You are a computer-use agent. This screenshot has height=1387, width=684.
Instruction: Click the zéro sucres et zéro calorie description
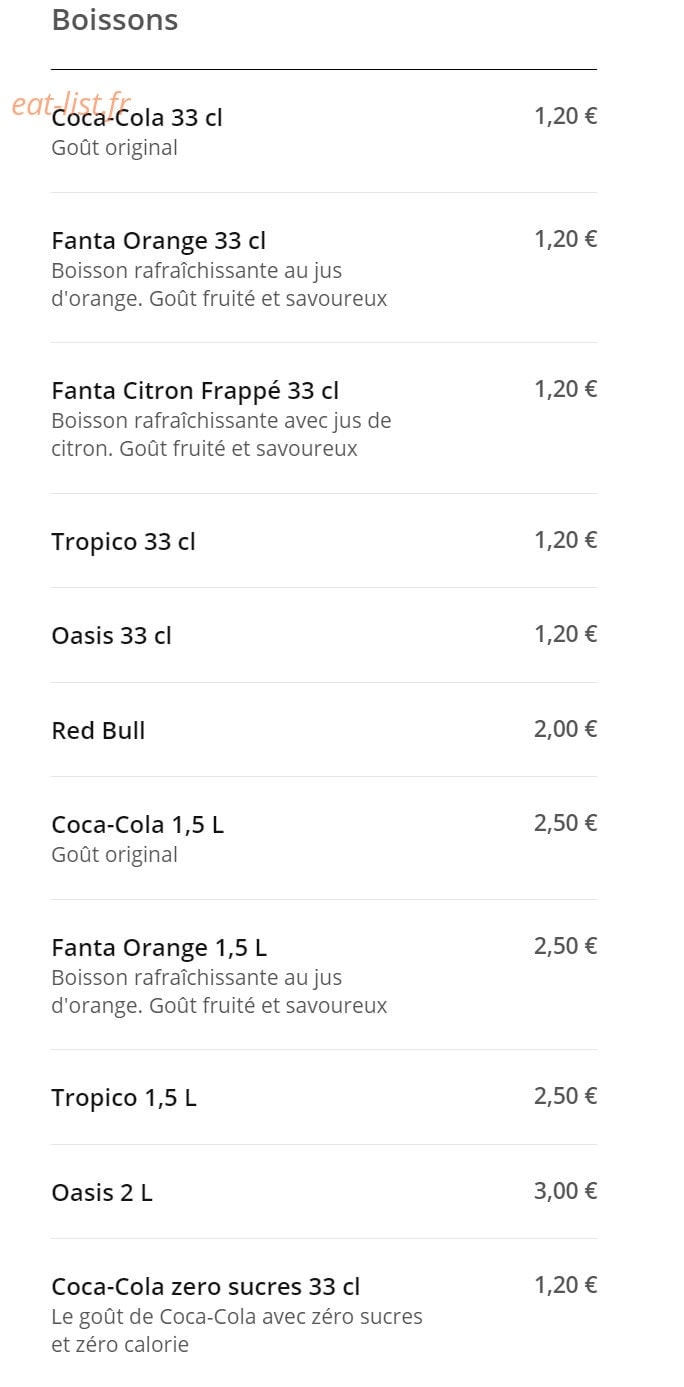click(237, 1330)
